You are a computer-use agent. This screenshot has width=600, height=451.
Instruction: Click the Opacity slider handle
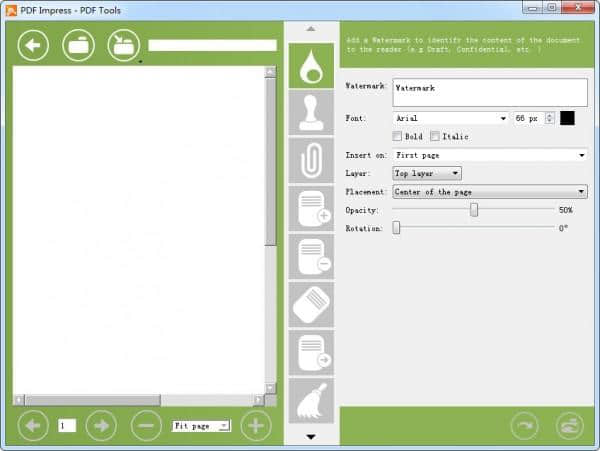pos(474,210)
